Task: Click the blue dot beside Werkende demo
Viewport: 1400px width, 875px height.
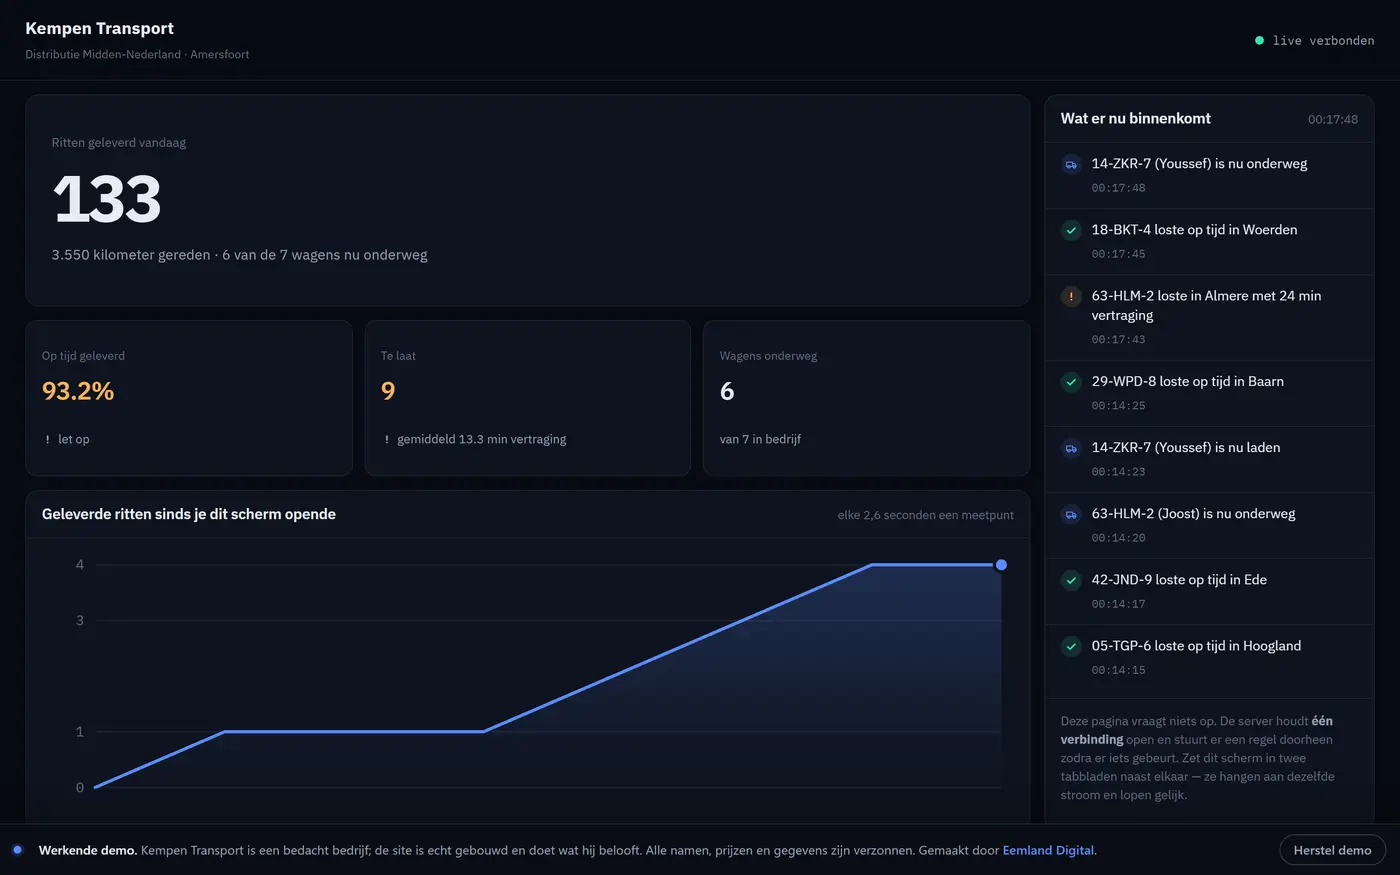Action: 17,850
